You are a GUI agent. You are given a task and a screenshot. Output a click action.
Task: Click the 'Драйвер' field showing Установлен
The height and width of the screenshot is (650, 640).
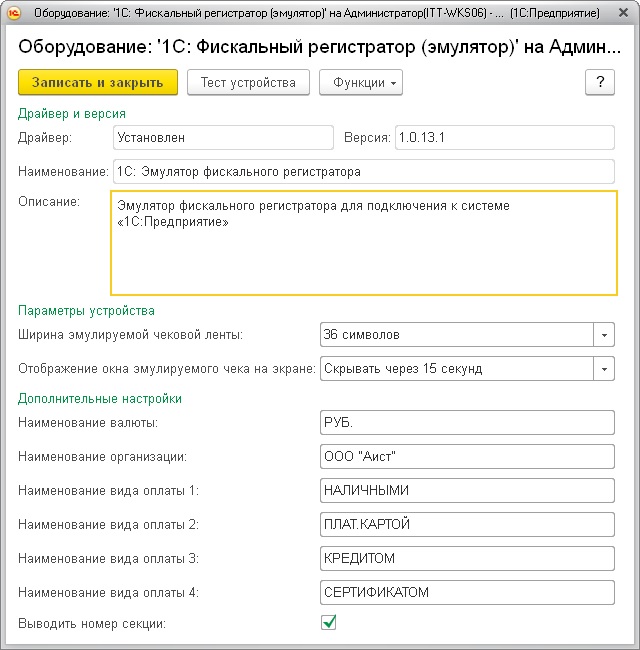[221, 138]
